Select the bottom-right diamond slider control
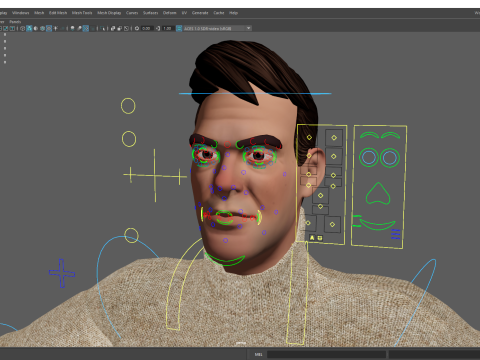Image resolution: width=480 pixels, height=360 pixels. tap(332, 224)
